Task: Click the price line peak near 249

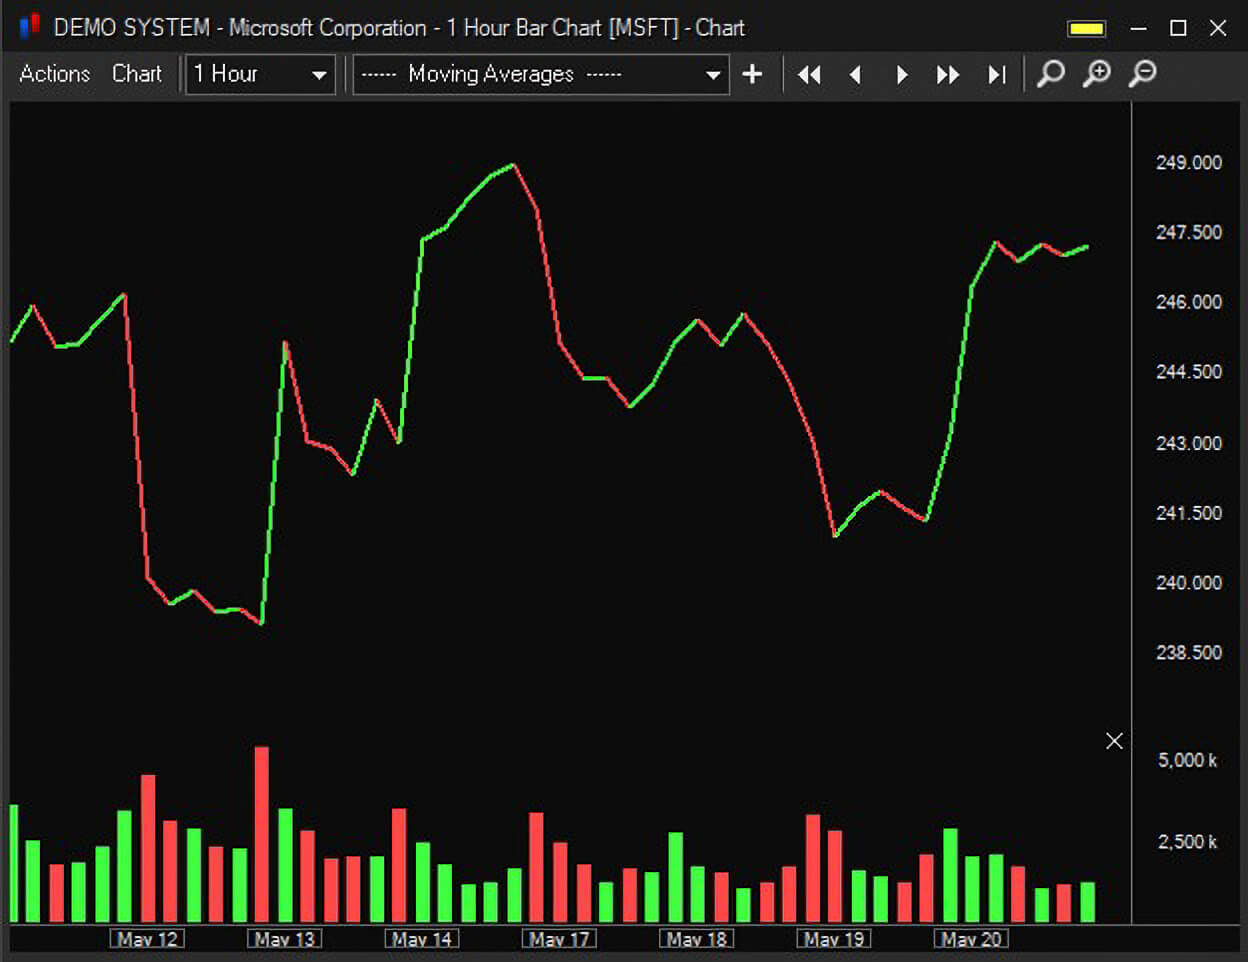Action: [513, 165]
